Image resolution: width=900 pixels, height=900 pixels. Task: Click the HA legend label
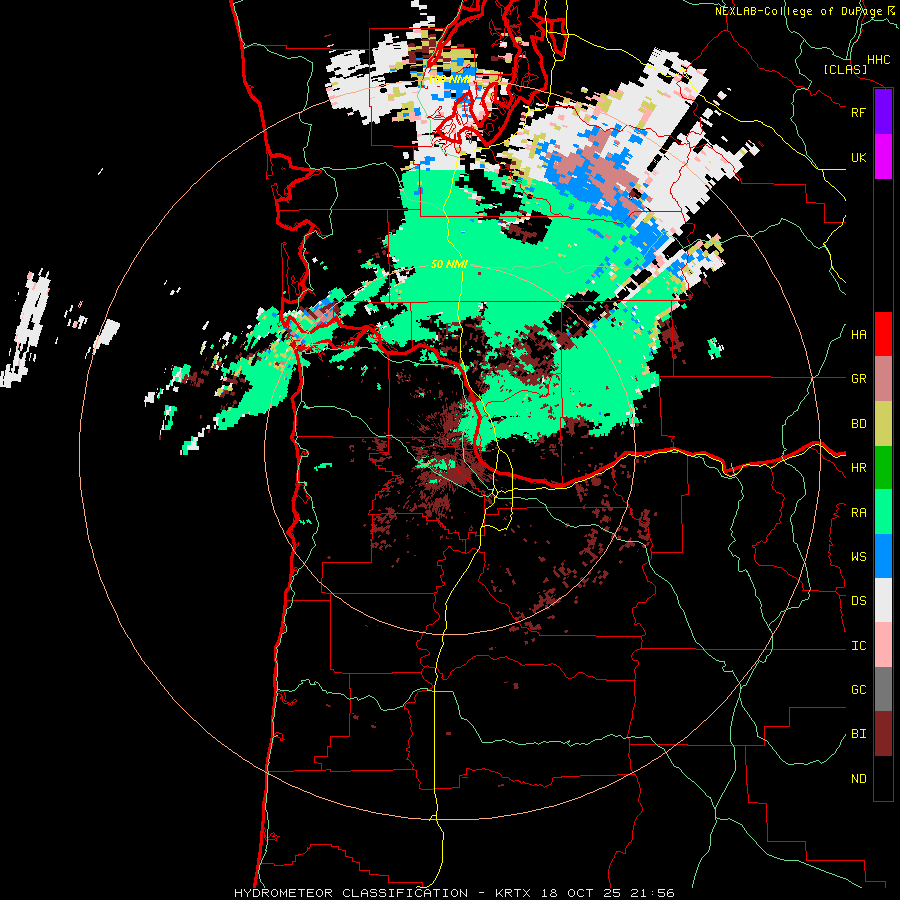point(858,335)
